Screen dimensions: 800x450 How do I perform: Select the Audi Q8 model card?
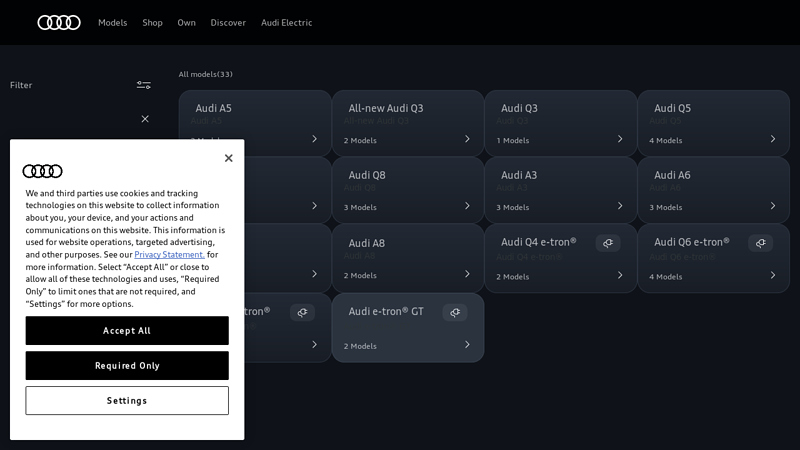[407, 190]
